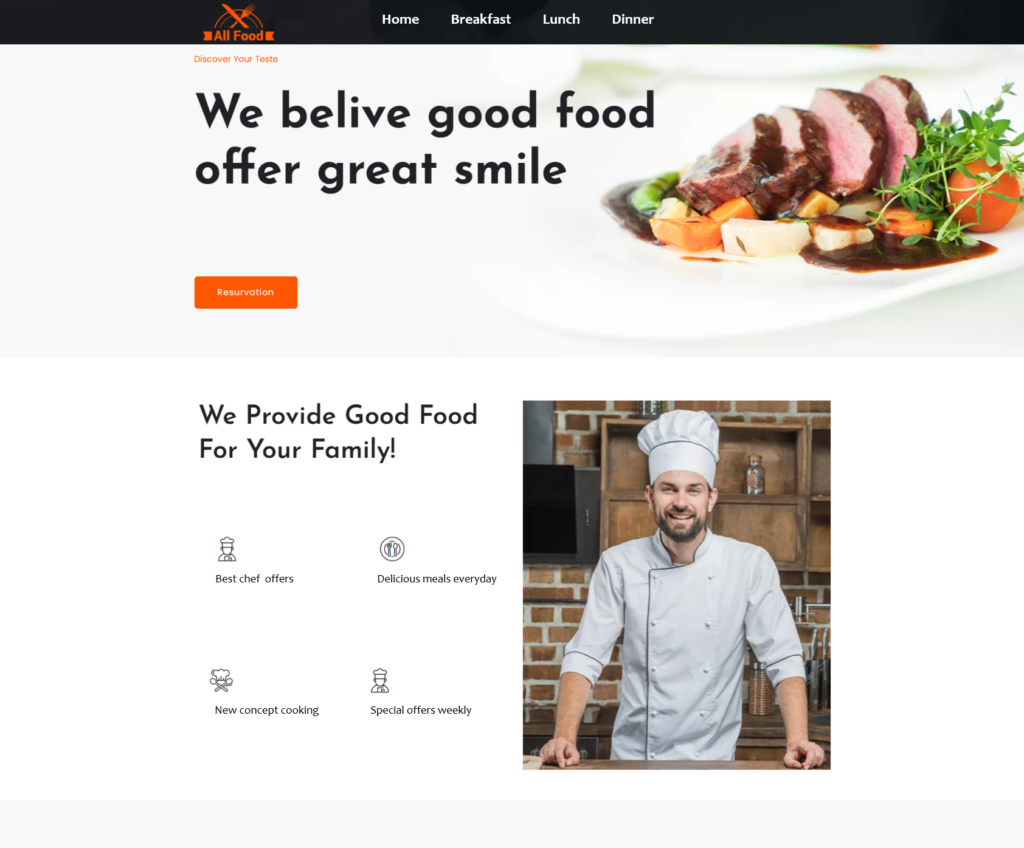Click the Best chef offers text
This screenshot has height=848, width=1024.
pyautogui.click(x=254, y=579)
